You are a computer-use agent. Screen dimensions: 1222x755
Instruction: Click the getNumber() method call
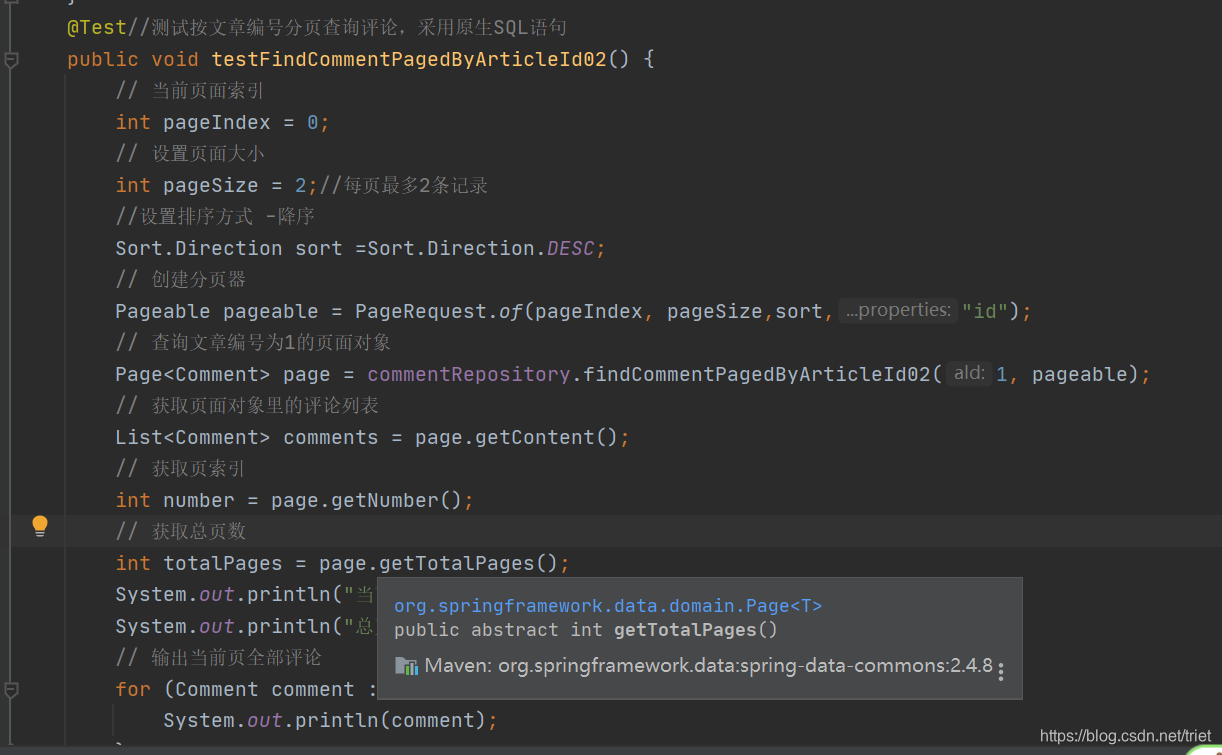[x=397, y=500]
